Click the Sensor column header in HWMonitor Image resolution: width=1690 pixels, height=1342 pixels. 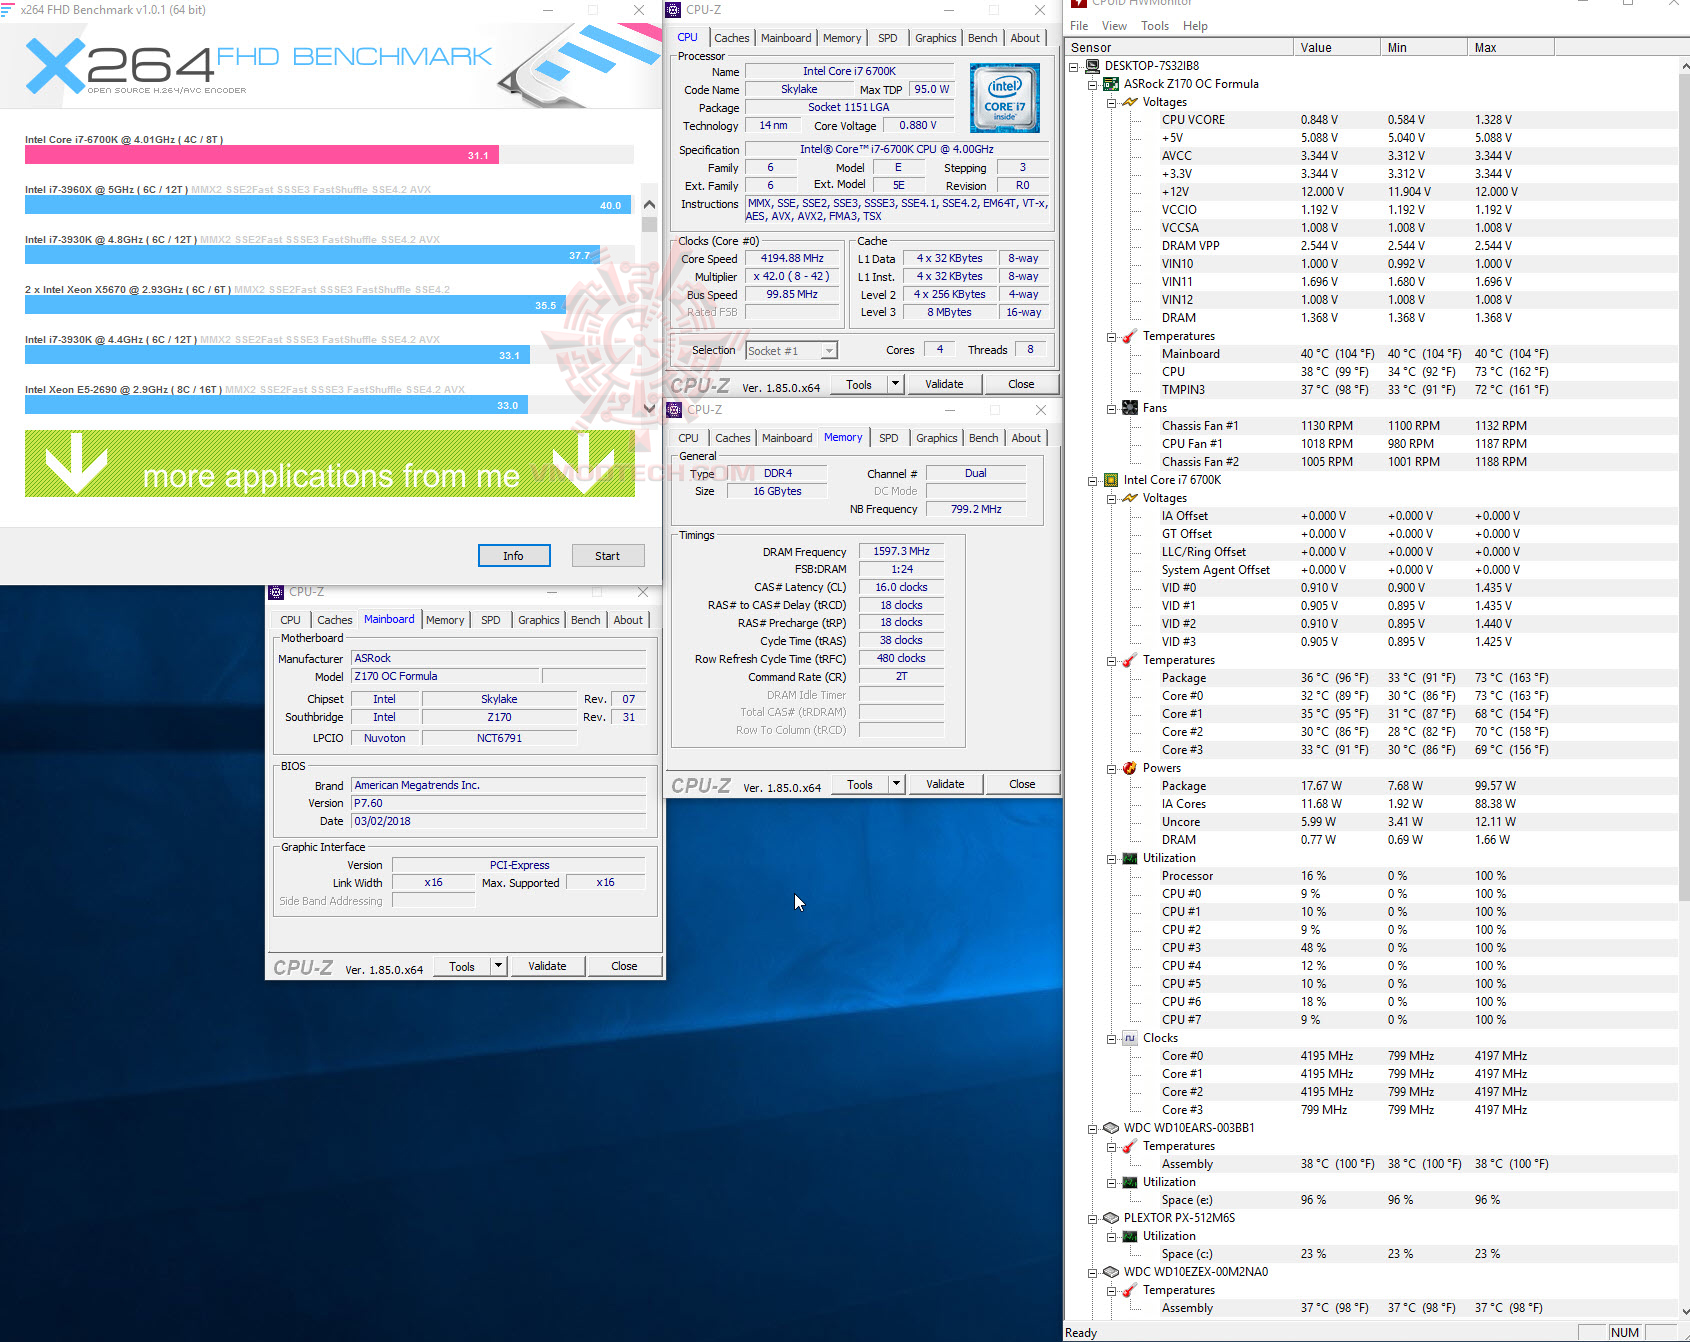click(1178, 48)
